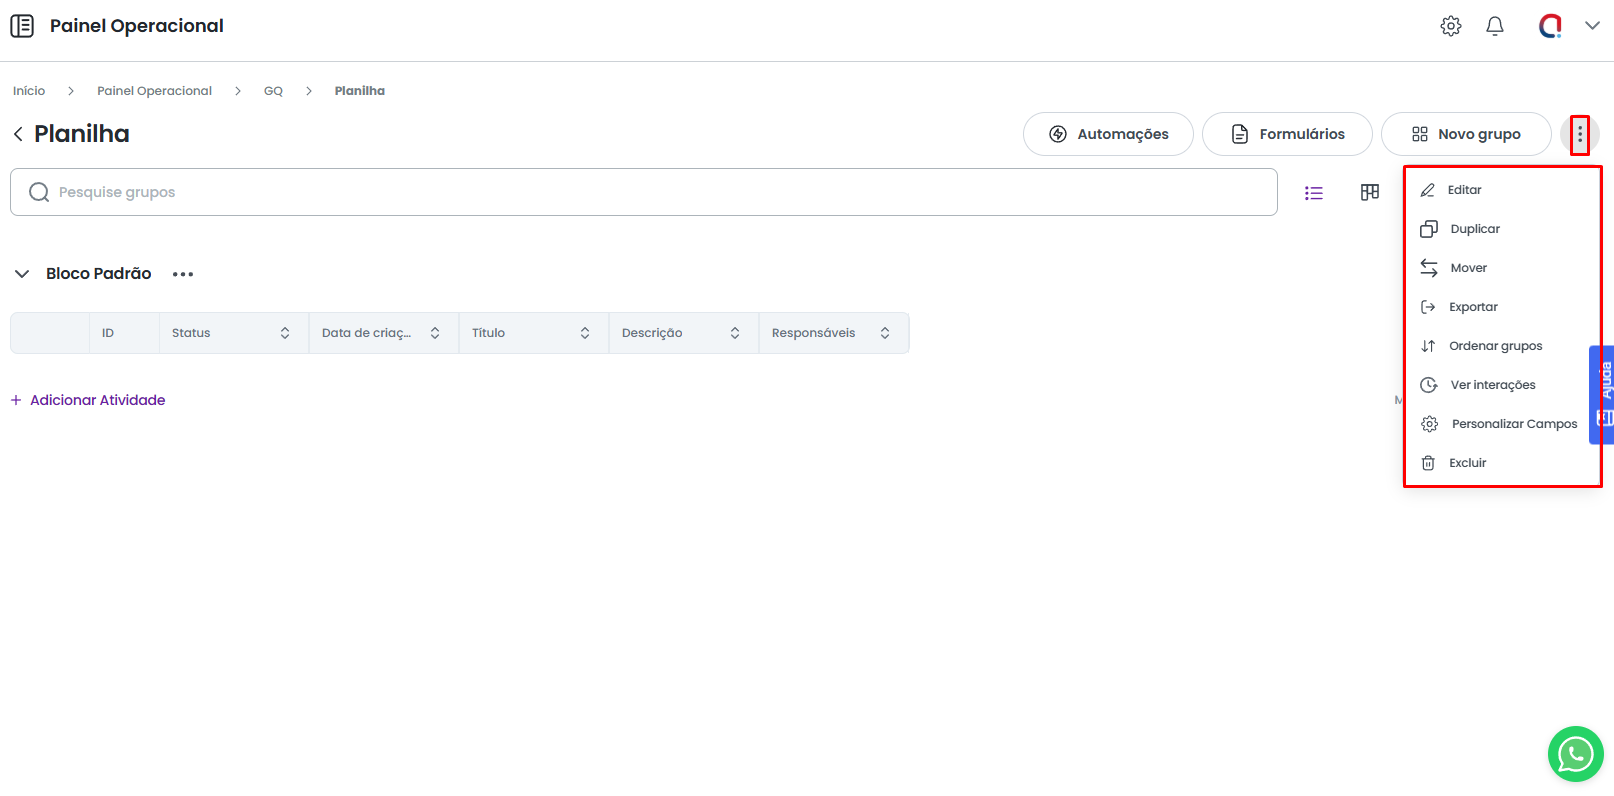Sort by the Status column
The image size is (1614, 796).
pos(285,333)
